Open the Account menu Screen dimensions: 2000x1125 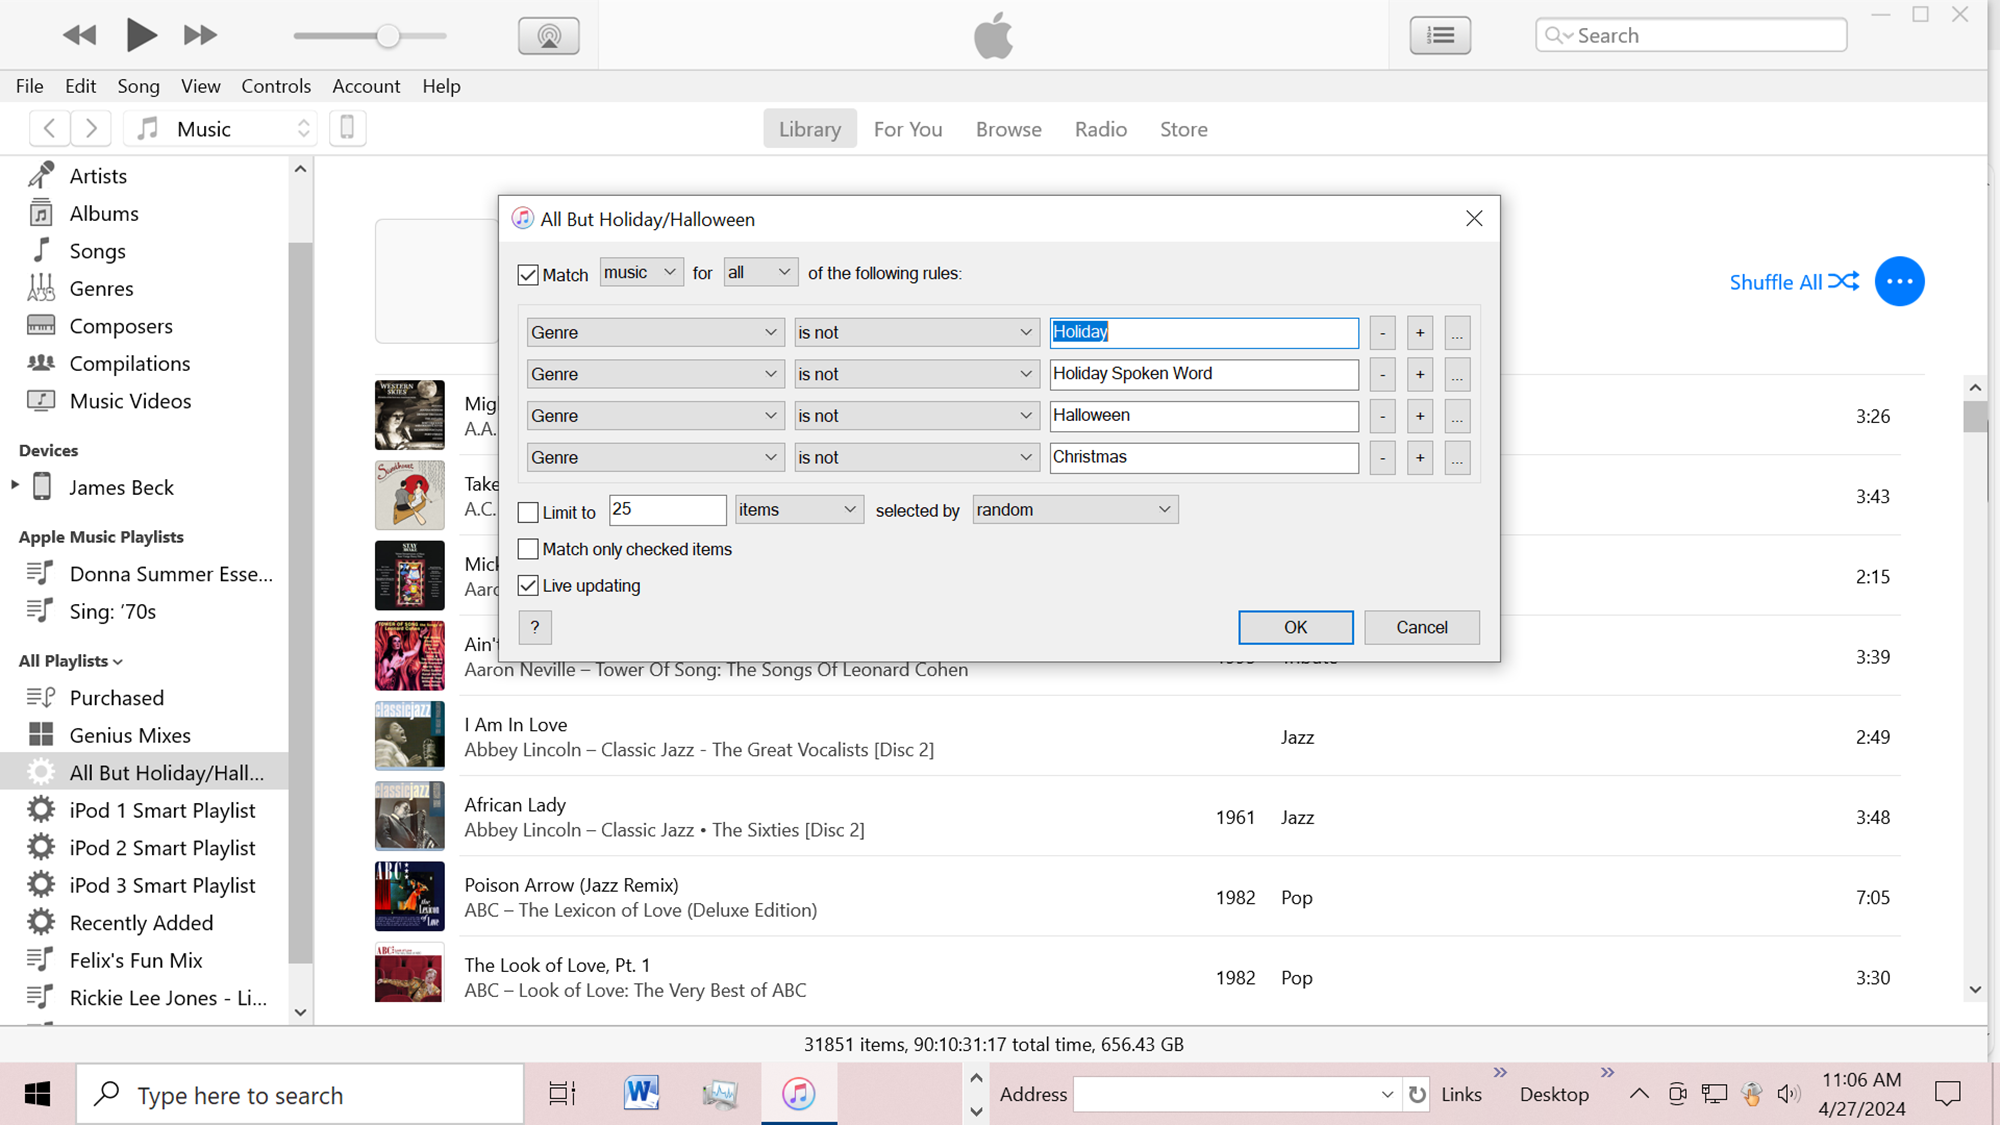point(366,86)
